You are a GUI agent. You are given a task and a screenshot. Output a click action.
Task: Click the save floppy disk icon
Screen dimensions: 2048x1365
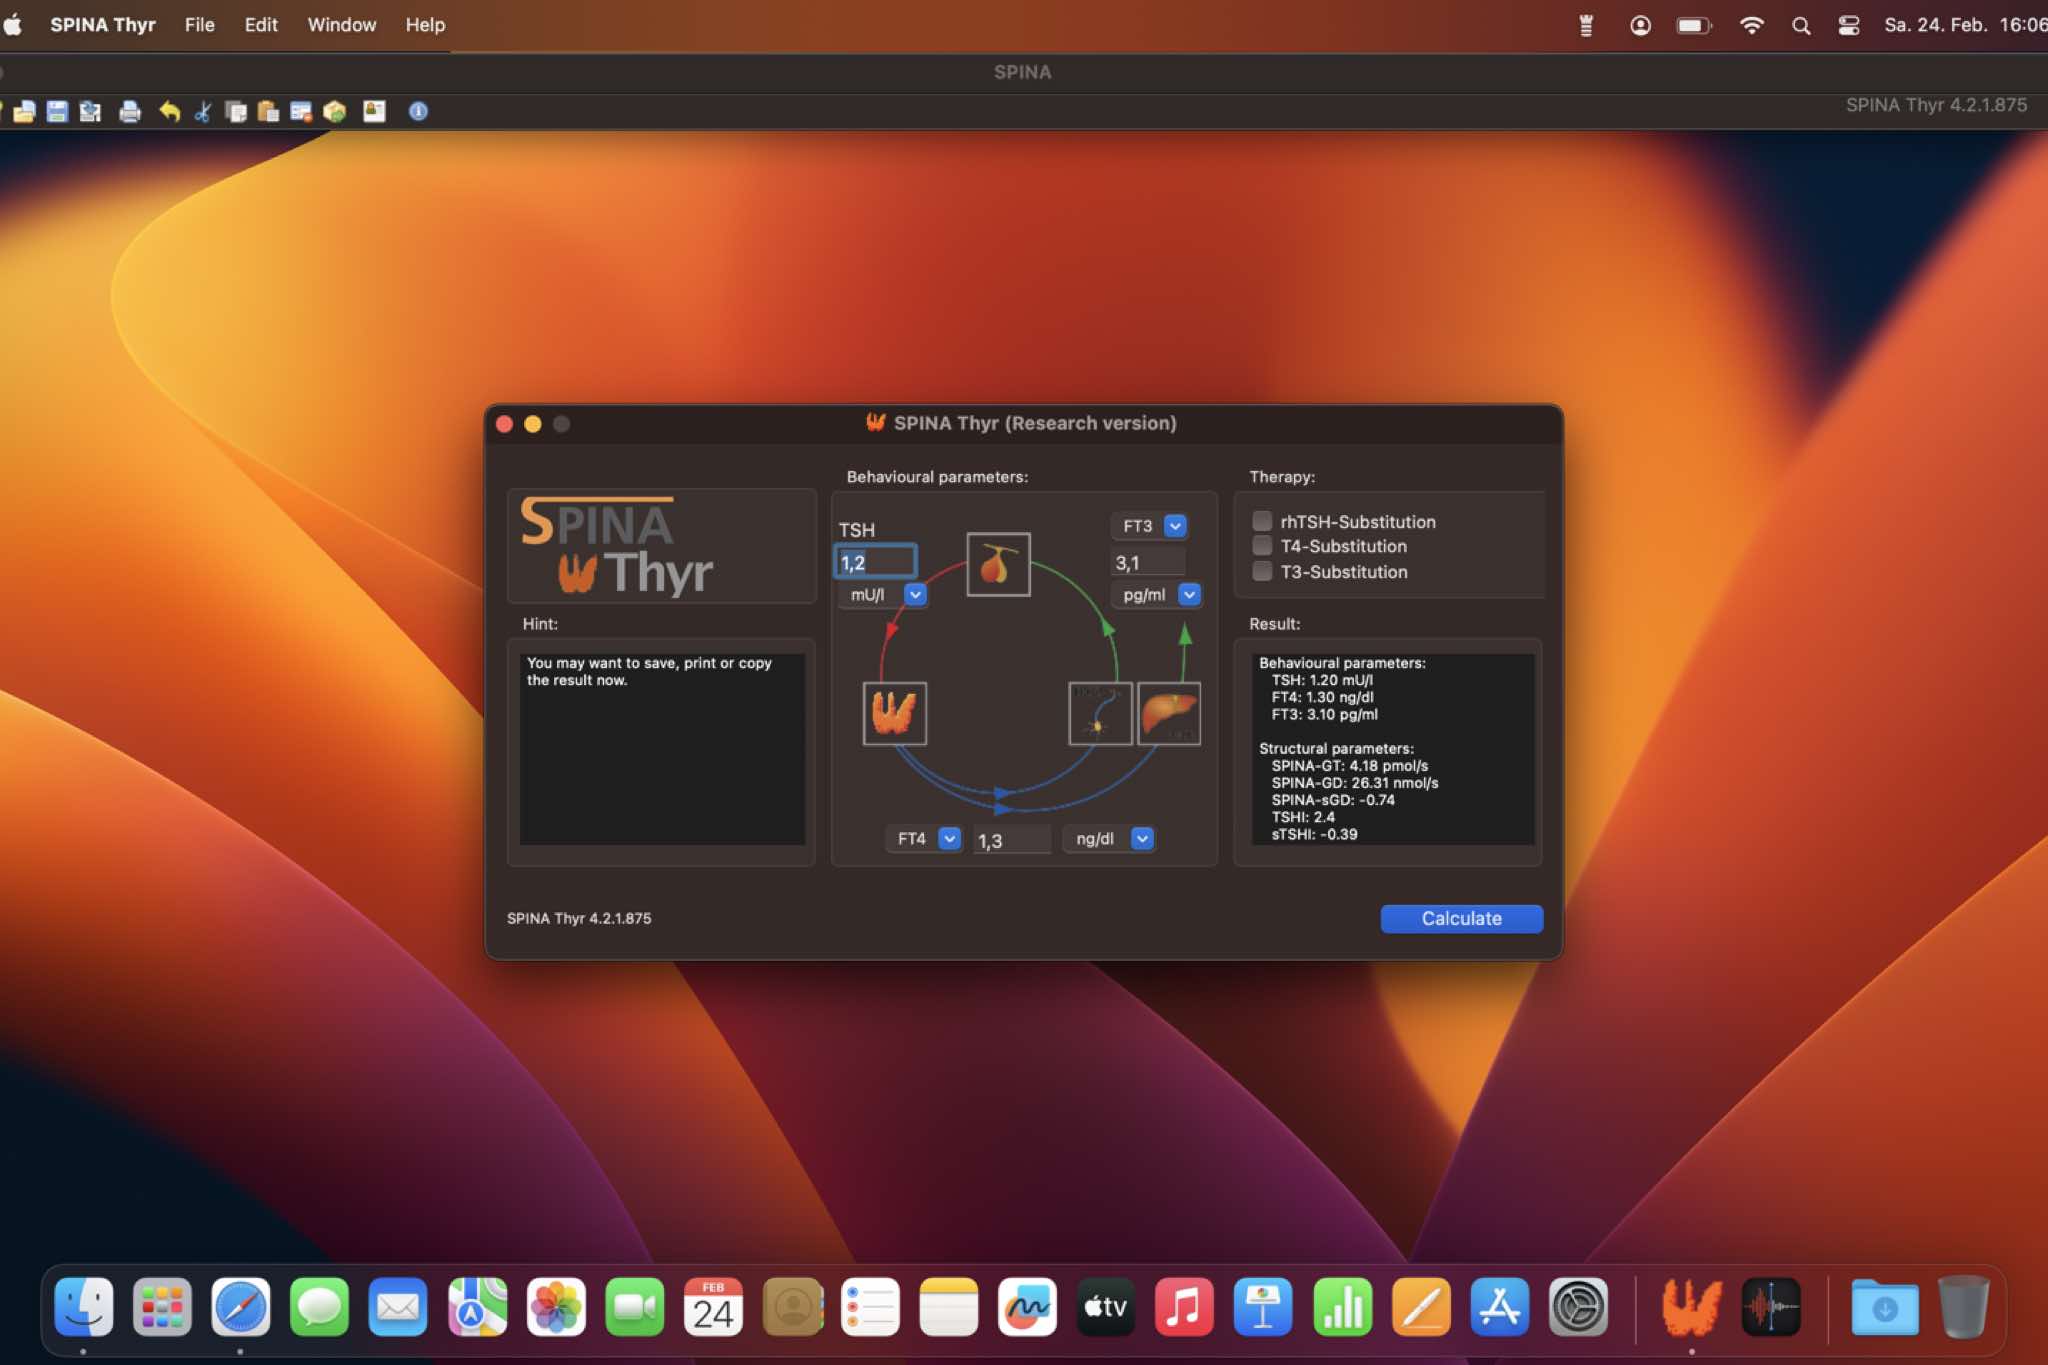click(x=57, y=111)
